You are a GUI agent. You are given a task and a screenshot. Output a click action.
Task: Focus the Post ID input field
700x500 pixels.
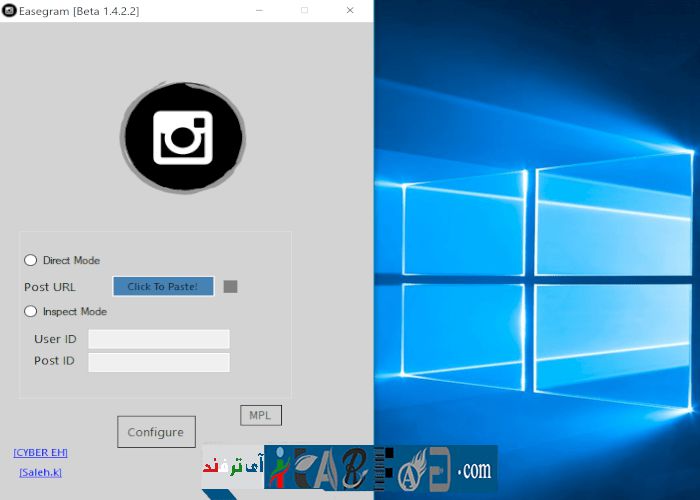coord(159,361)
